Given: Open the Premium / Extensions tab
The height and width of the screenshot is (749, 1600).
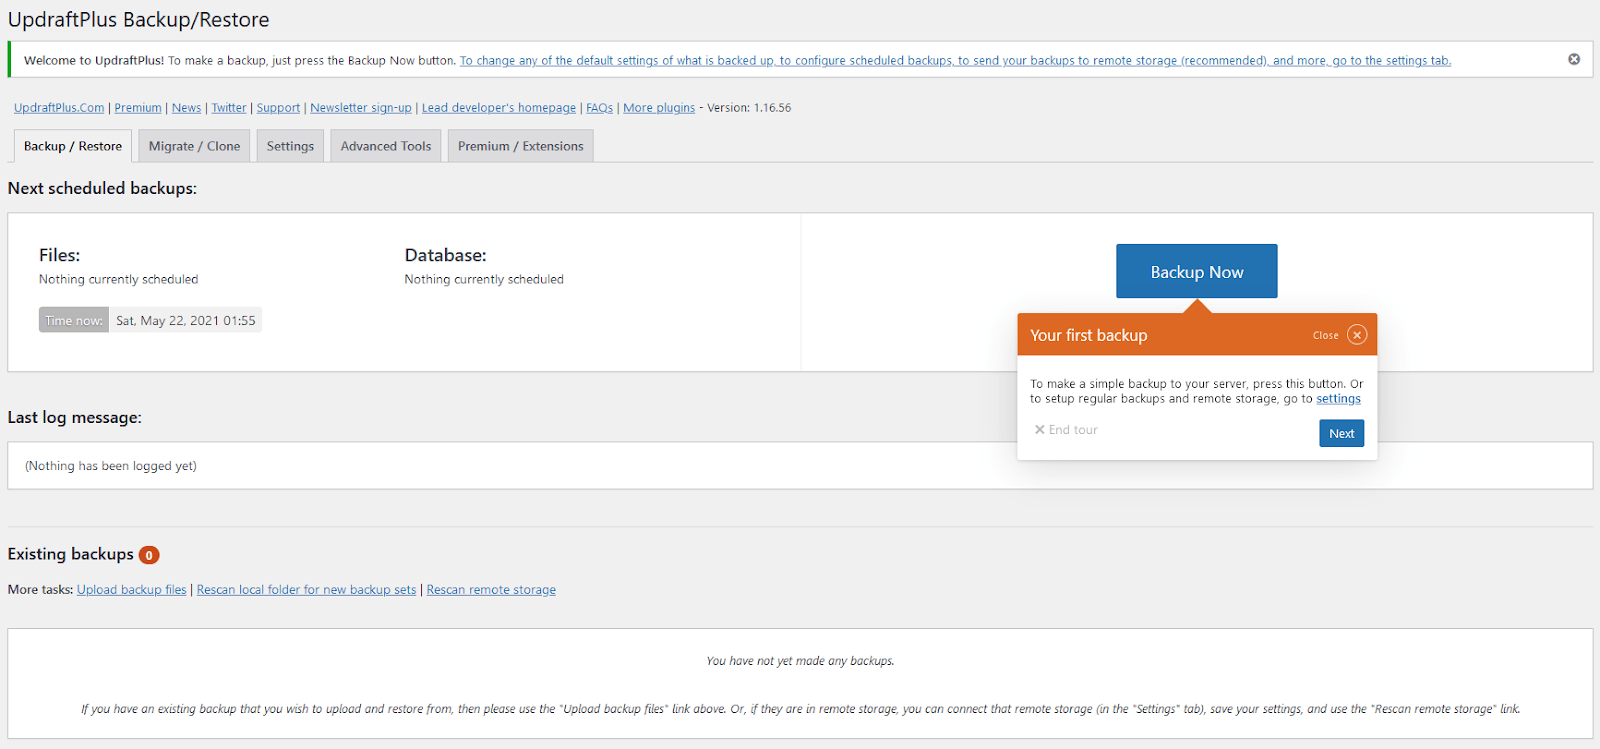Looking at the screenshot, I should tap(521, 146).
